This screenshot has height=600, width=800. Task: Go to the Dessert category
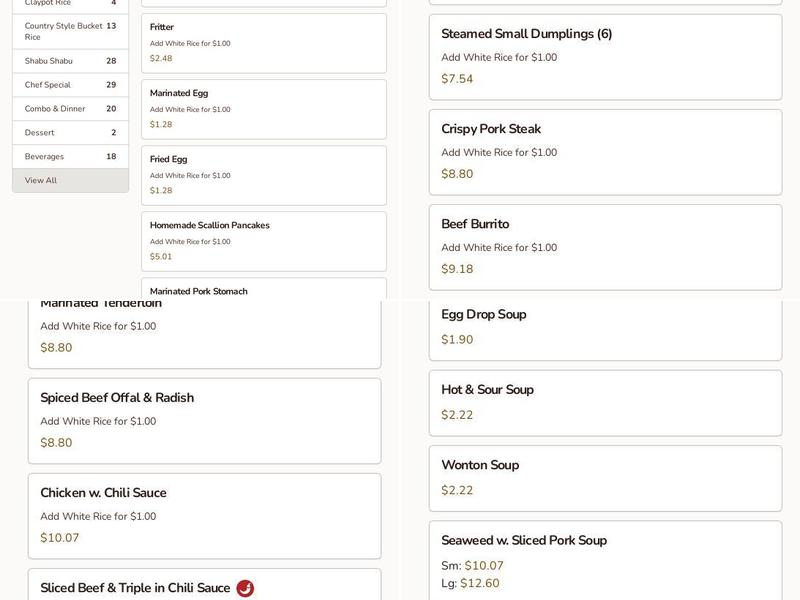(70, 133)
